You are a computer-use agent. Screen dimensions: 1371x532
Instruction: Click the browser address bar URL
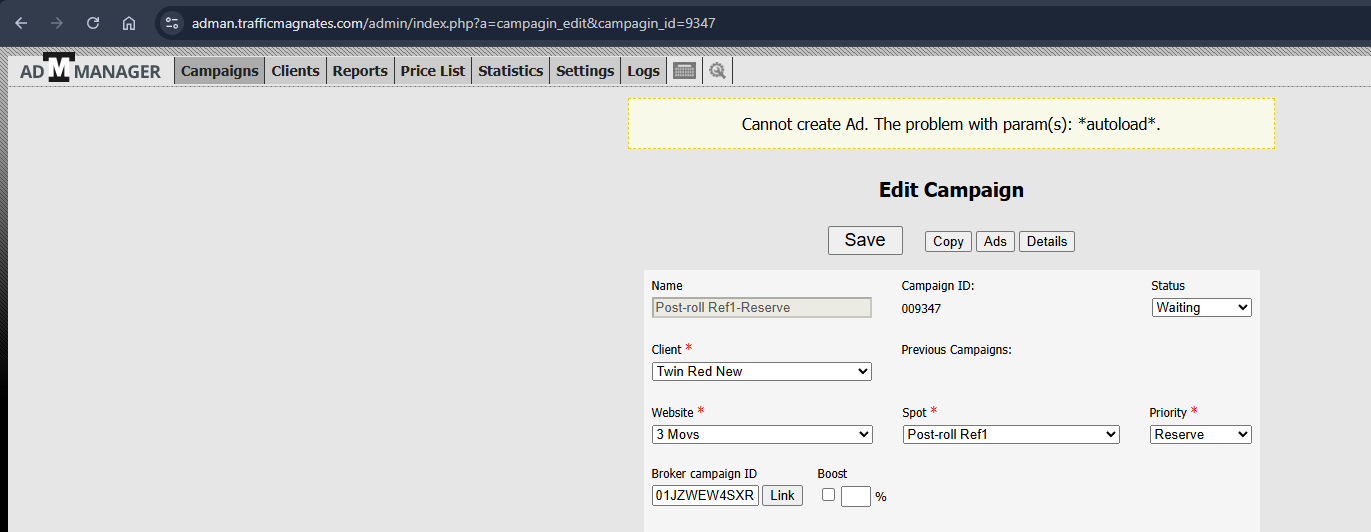(x=453, y=22)
